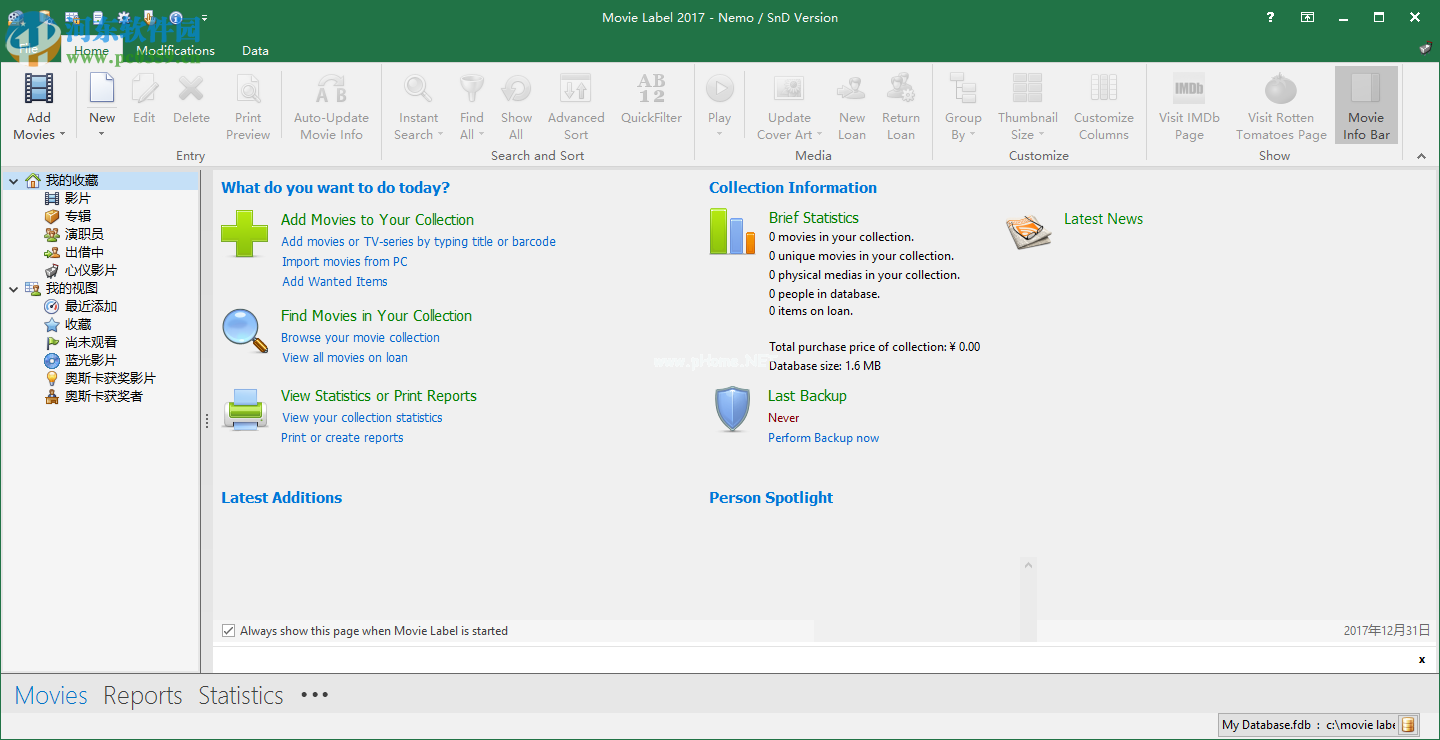
Task: Collapse the 我的收藏 tree node
Action: click(x=13, y=181)
